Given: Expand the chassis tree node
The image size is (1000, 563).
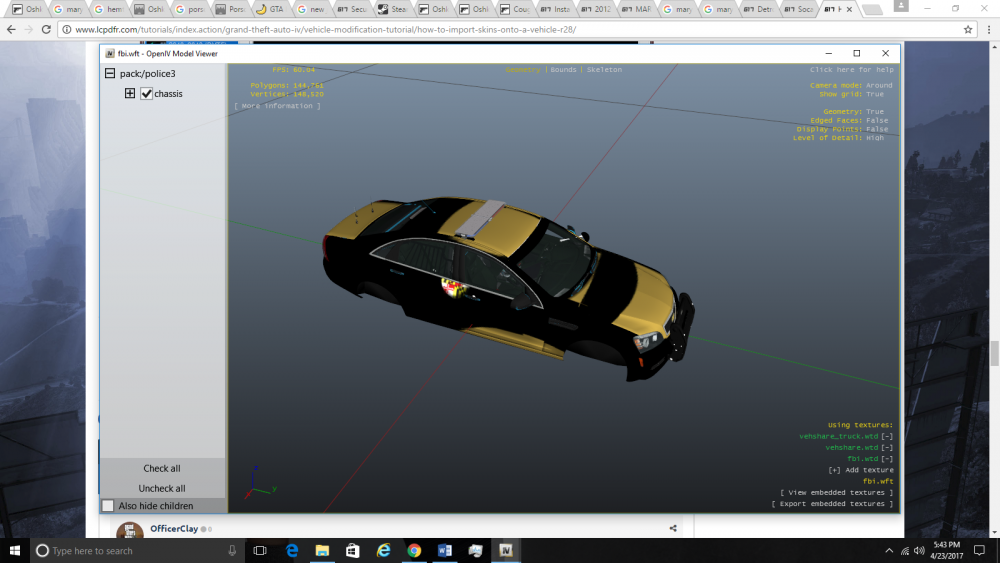Looking at the screenshot, I should tap(129, 94).
